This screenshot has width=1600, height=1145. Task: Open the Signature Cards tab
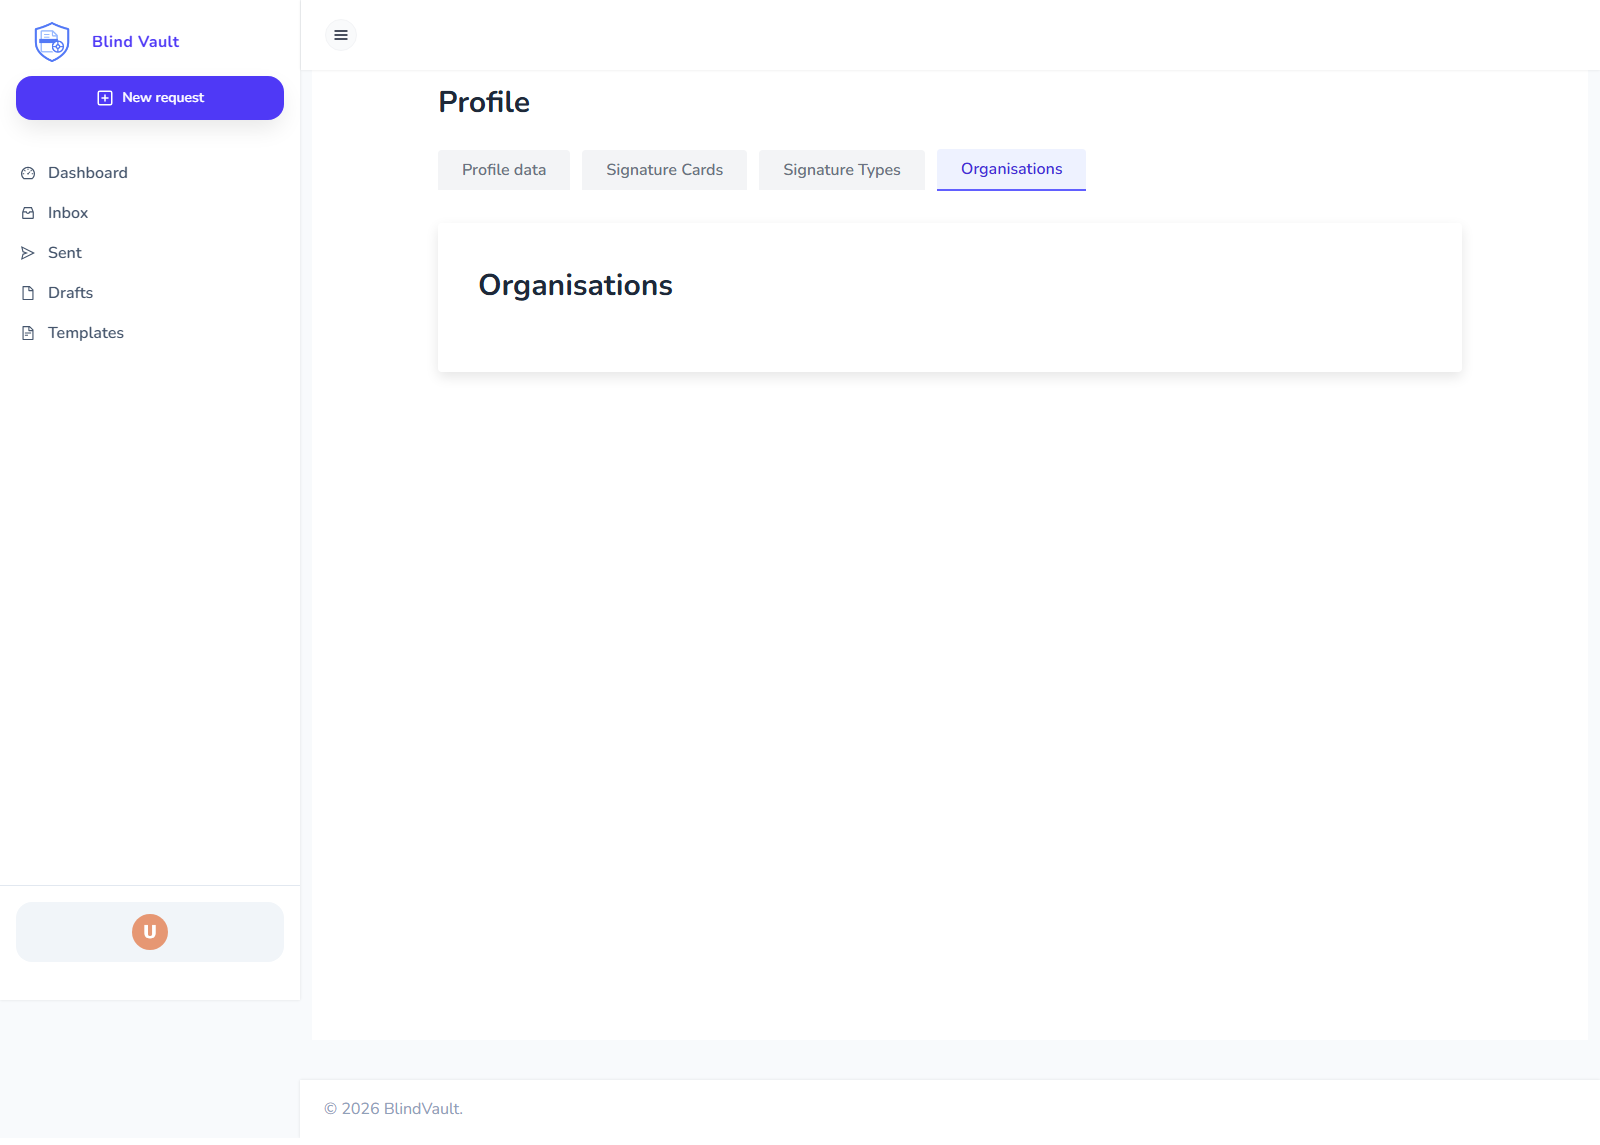(x=664, y=169)
